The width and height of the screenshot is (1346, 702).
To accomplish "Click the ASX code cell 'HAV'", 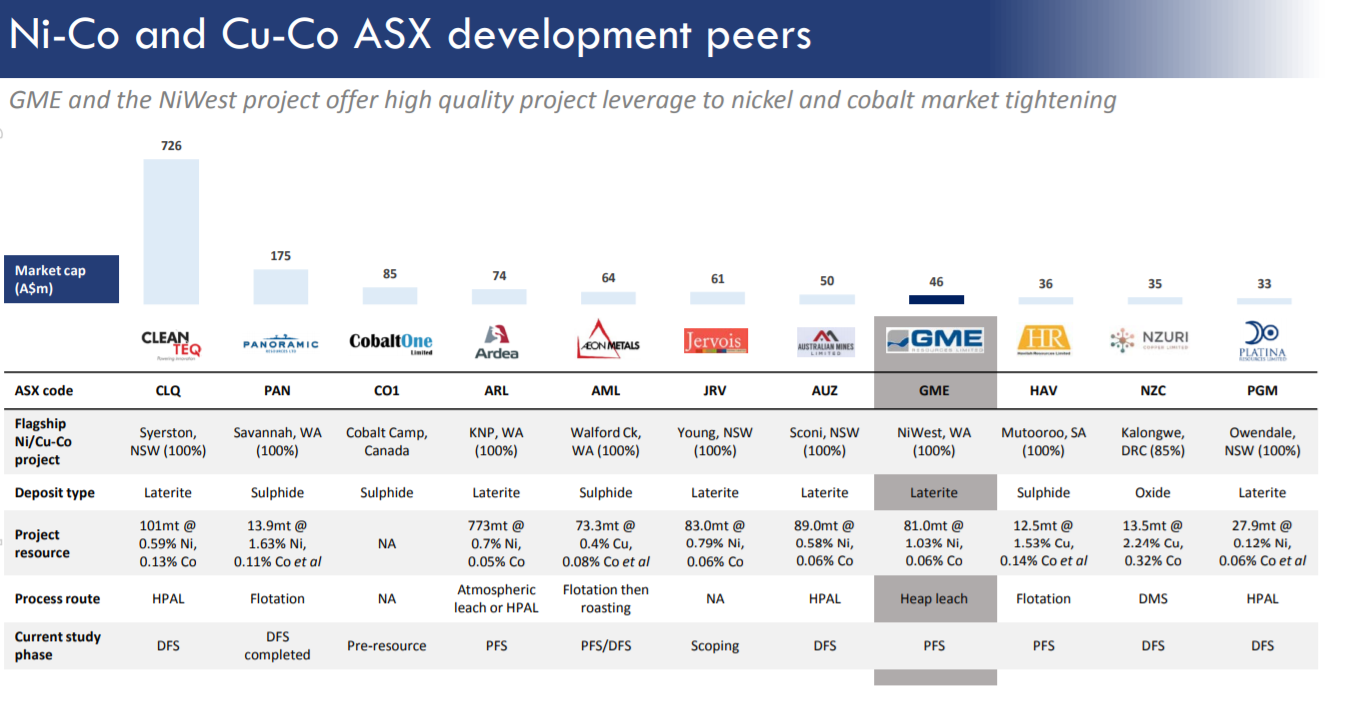I will coord(1043,391).
